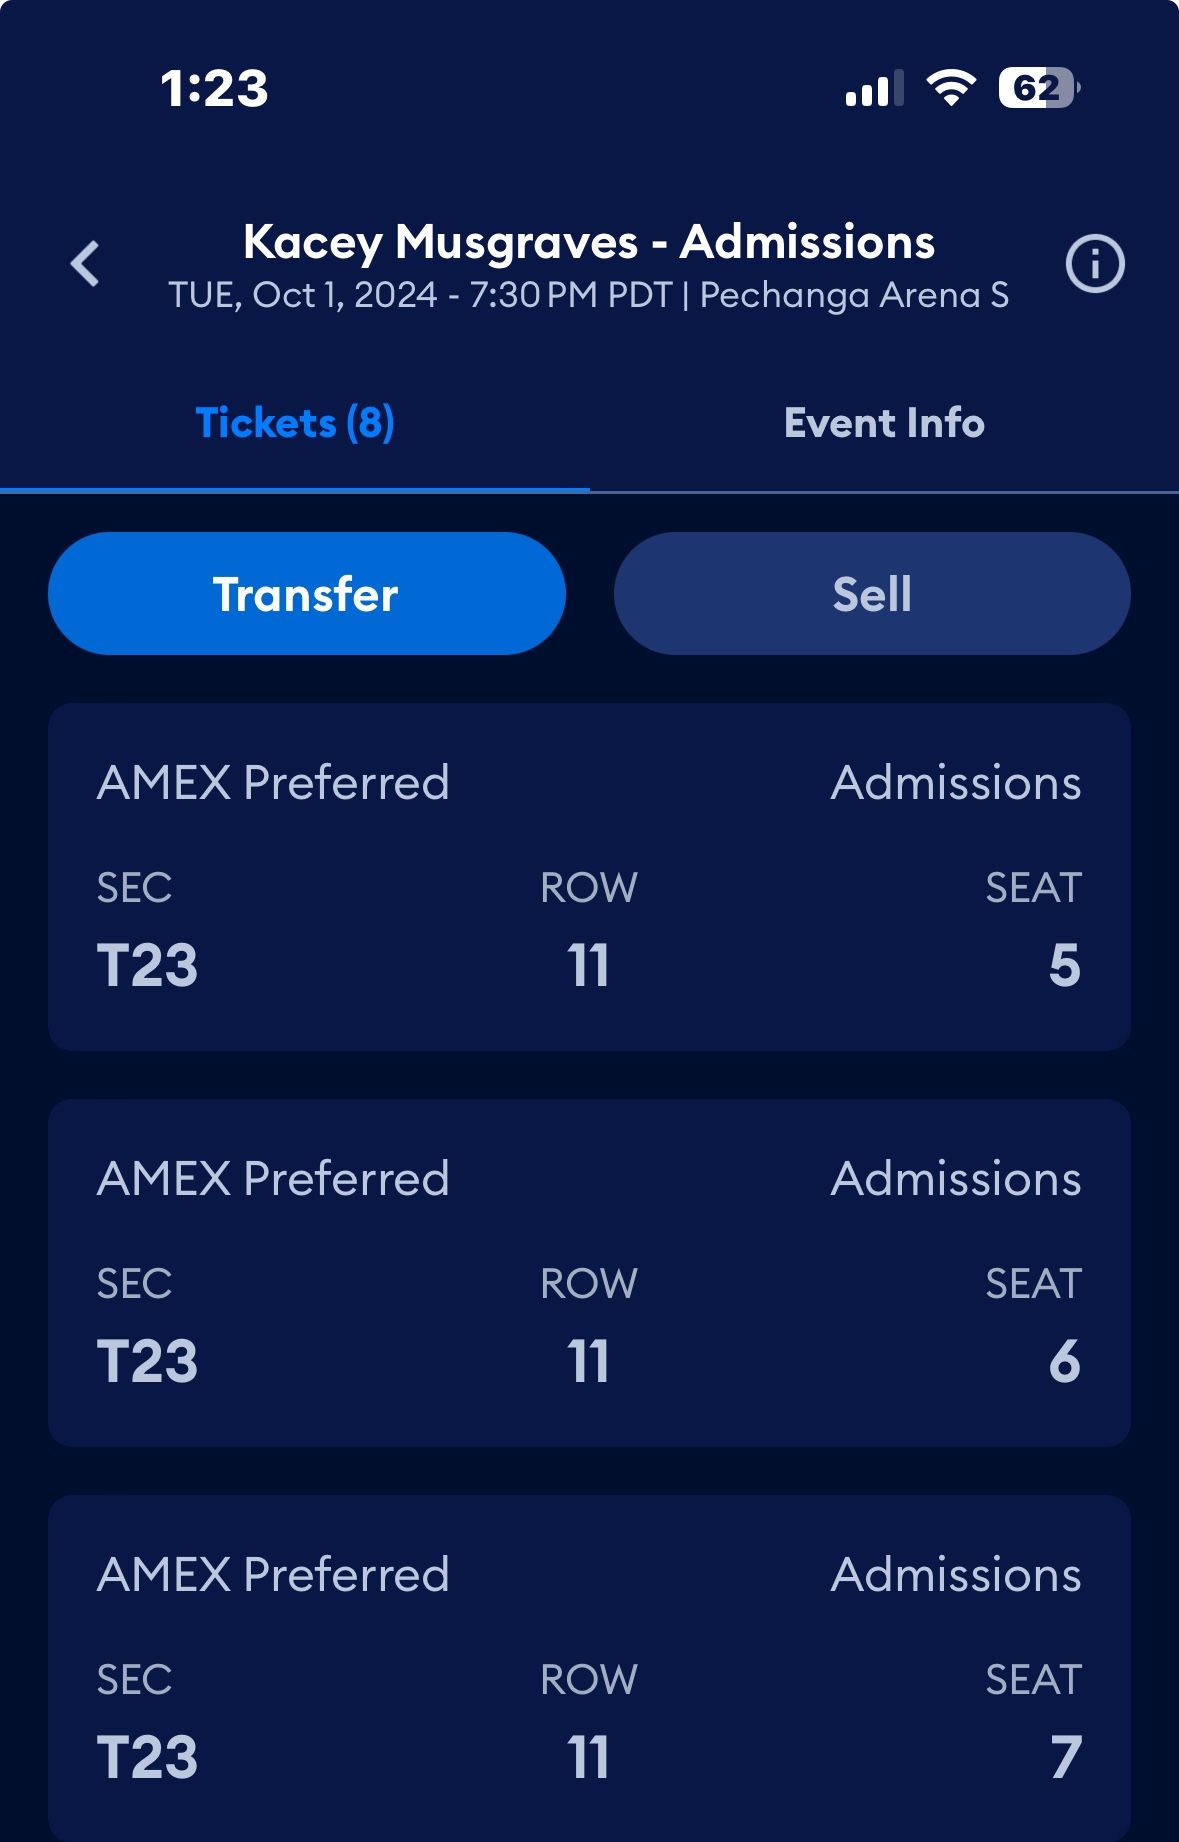Open the event info circle icon
The image size is (1179, 1842).
pos(1095,265)
